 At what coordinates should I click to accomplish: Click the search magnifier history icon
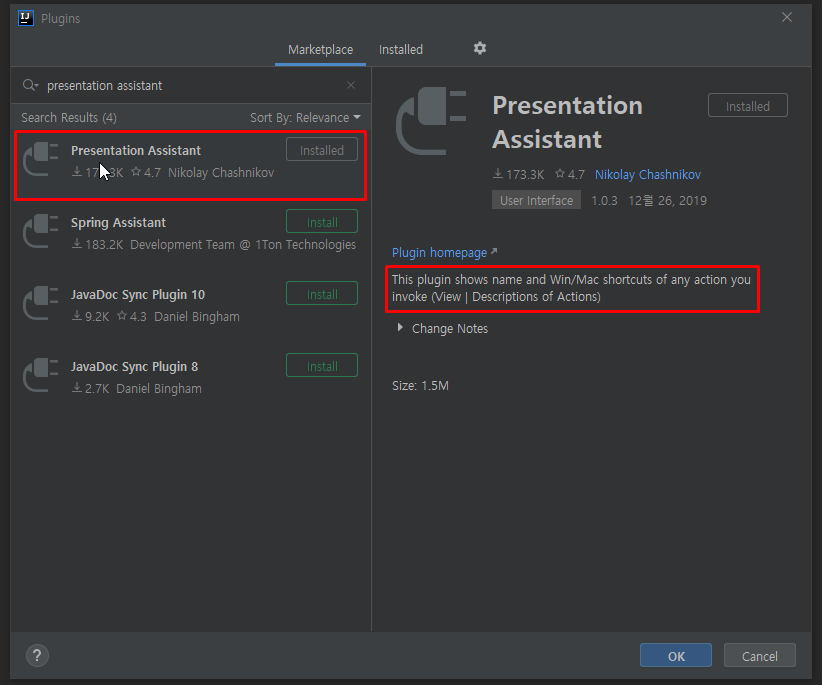tap(30, 85)
